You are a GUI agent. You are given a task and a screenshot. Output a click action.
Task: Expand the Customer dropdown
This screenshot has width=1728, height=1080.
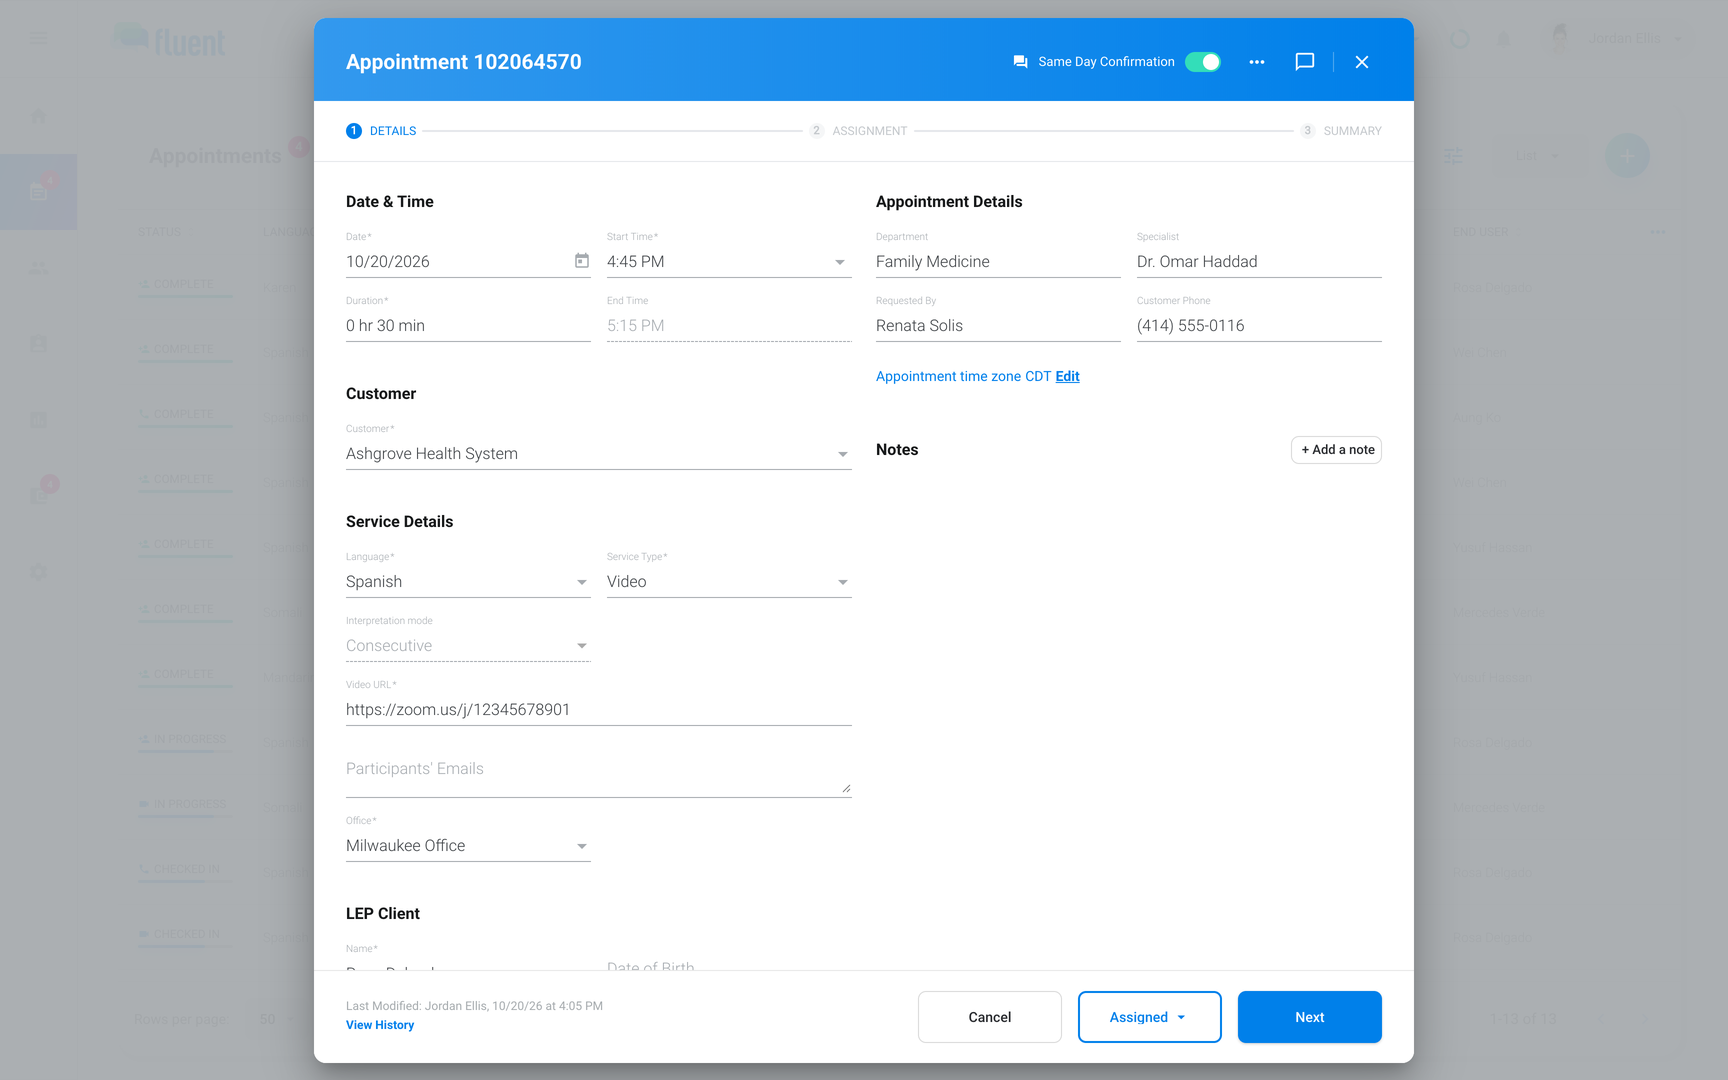point(843,454)
